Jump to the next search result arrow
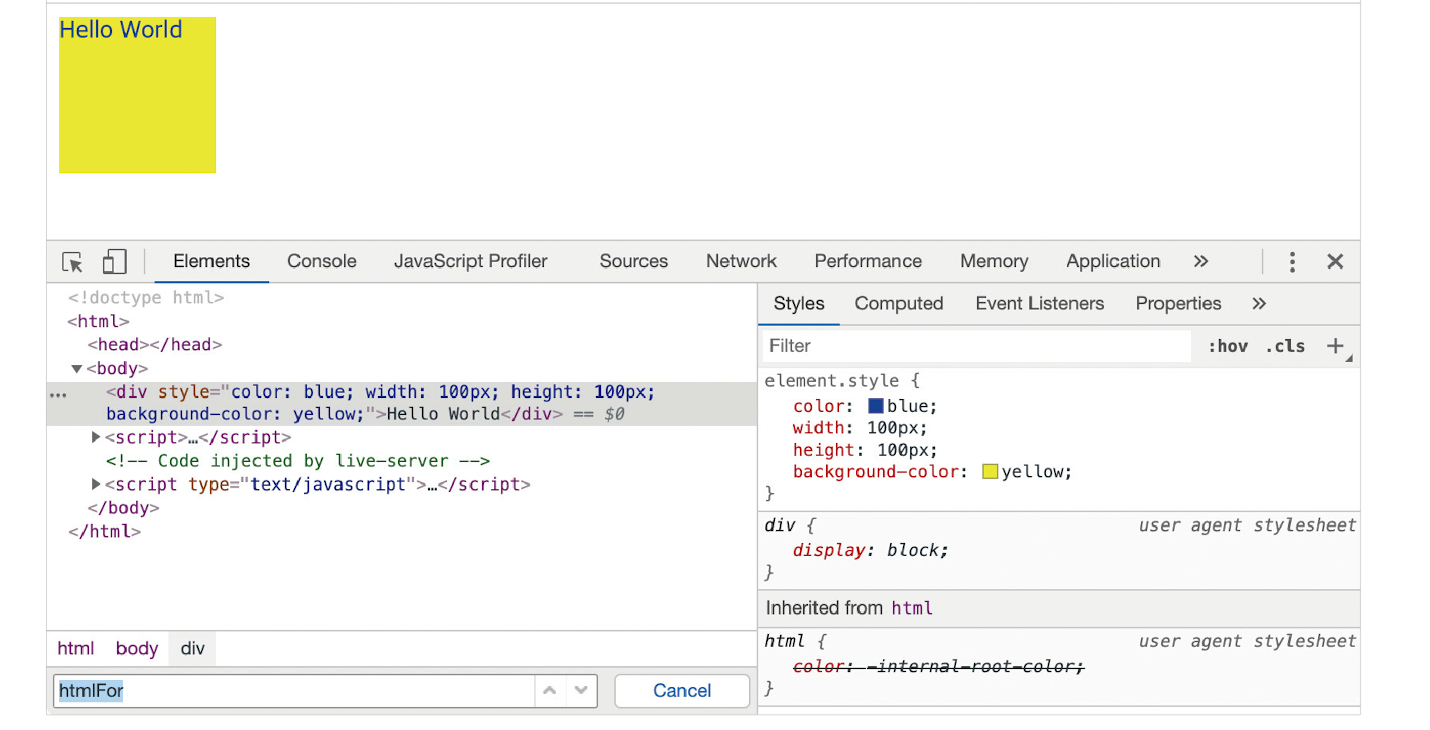 click(x=581, y=691)
